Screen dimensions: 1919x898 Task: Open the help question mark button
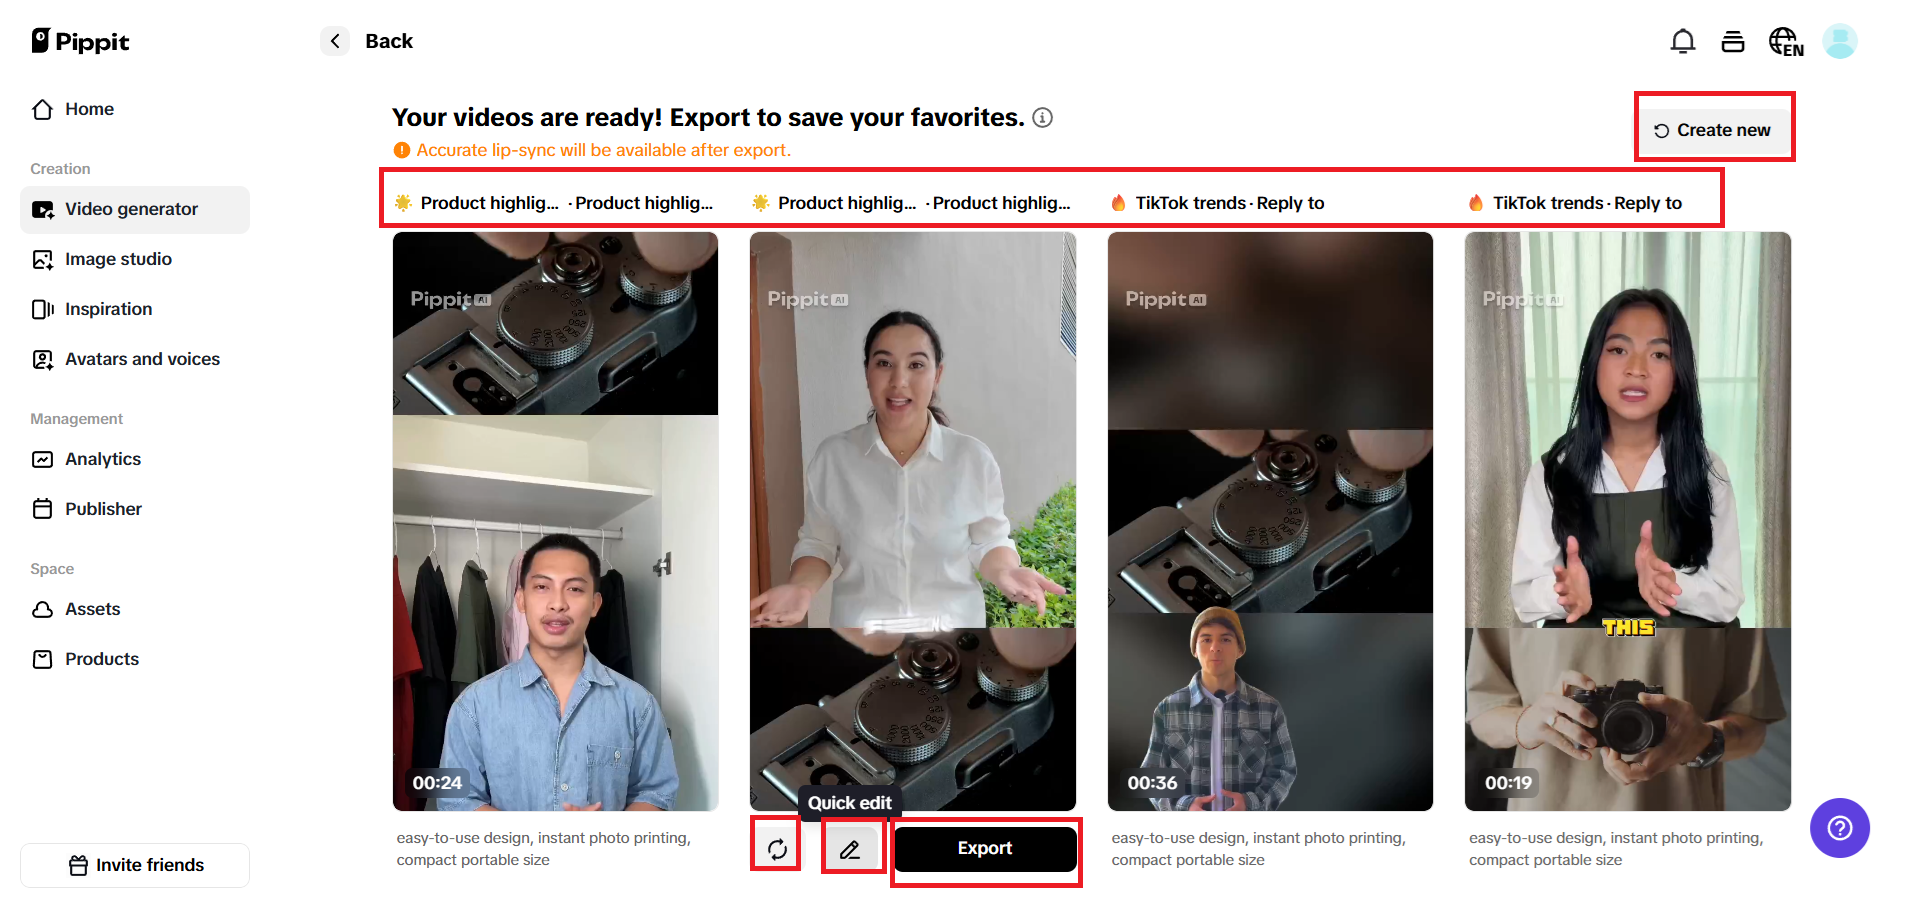pos(1840,828)
